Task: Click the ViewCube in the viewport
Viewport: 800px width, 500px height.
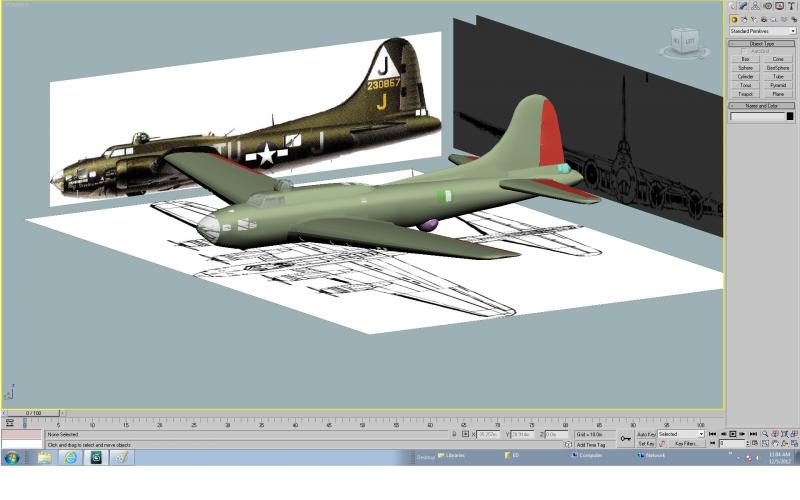Action: (x=684, y=42)
